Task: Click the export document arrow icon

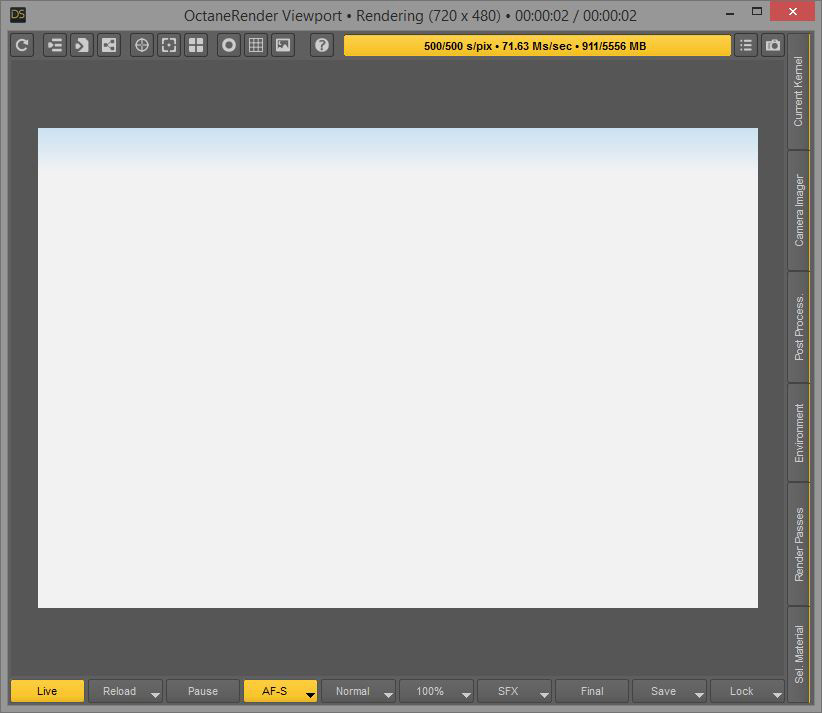Action: click(x=82, y=45)
